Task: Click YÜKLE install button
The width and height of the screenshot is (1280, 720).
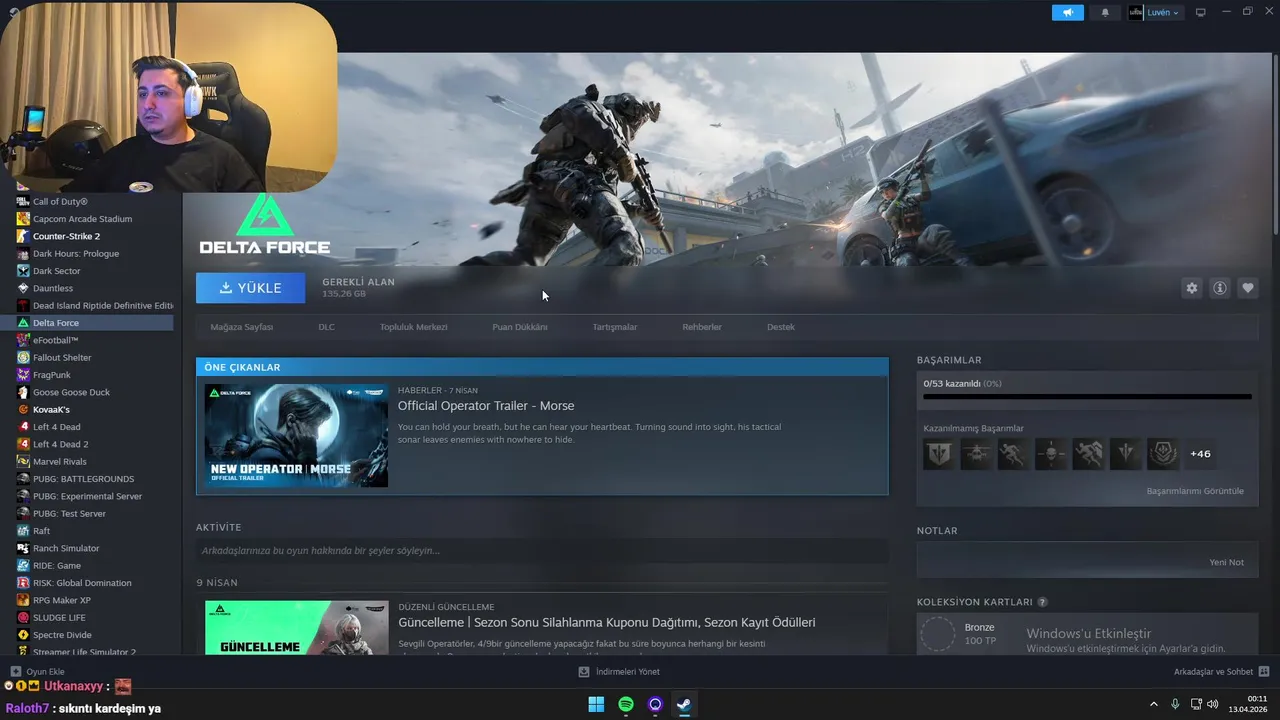Action: click(x=251, y=287)
